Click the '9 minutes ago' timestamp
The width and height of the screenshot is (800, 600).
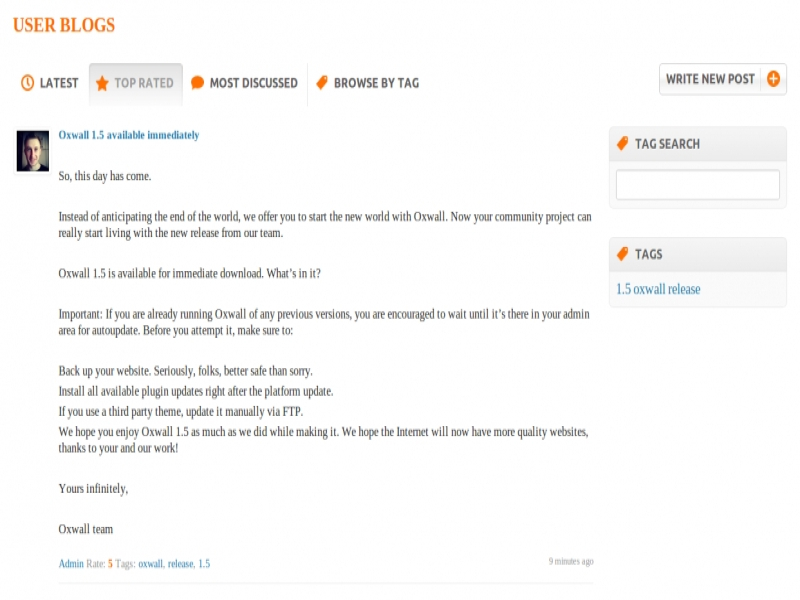tap(571, 561)
